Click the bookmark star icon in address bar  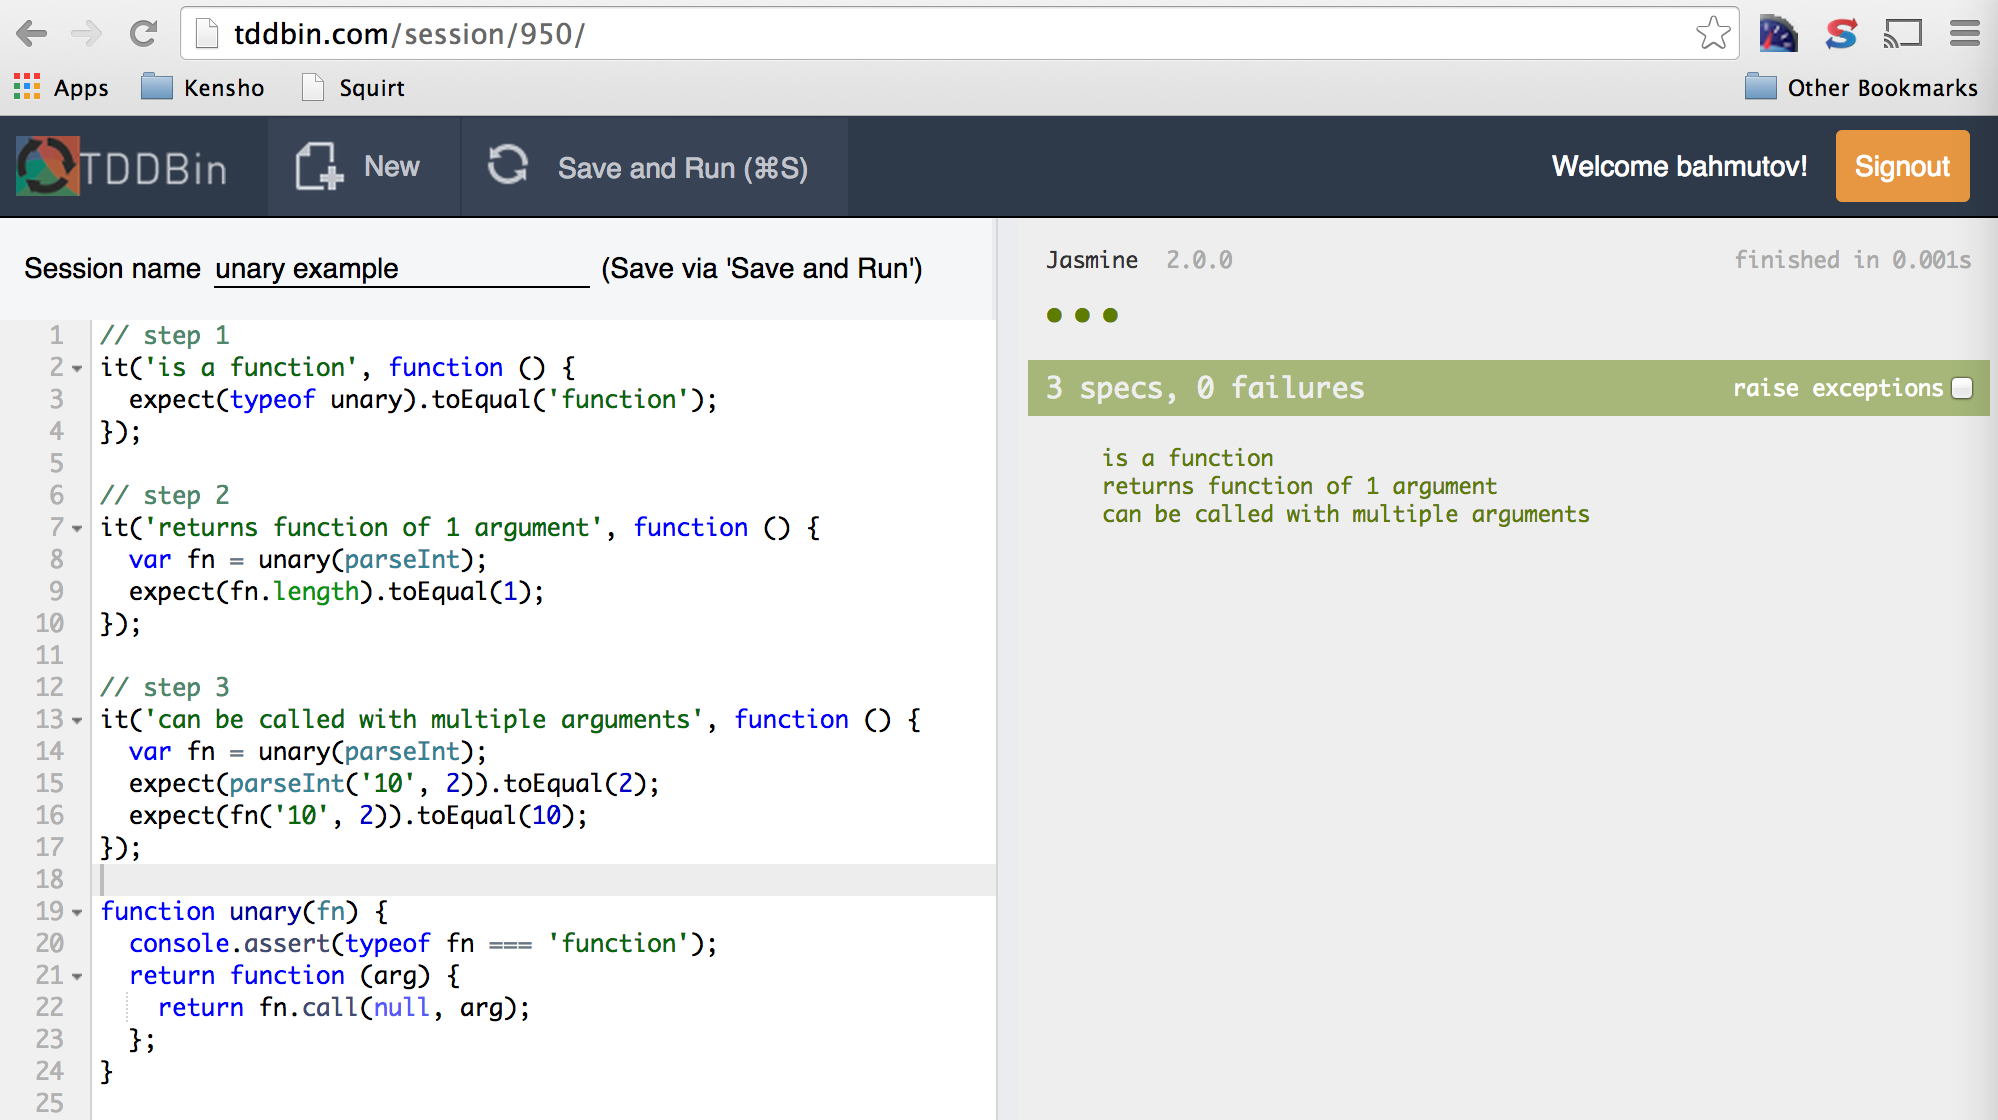pos(1712,34)
